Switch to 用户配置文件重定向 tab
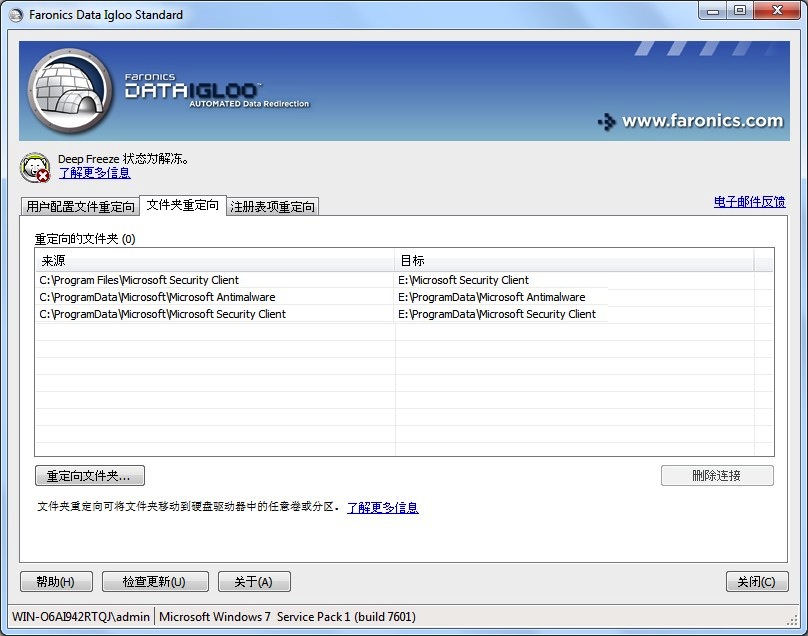 80,207
